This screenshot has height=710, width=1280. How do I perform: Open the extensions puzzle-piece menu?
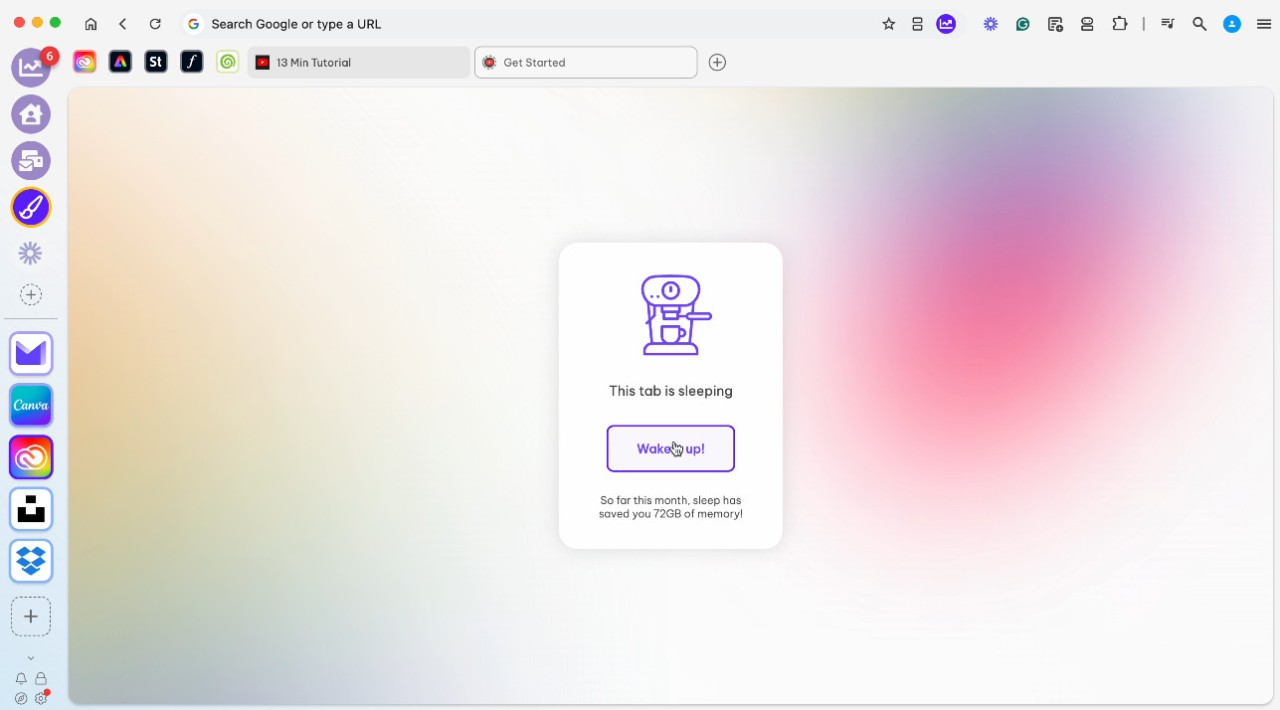click(1120, 24)
